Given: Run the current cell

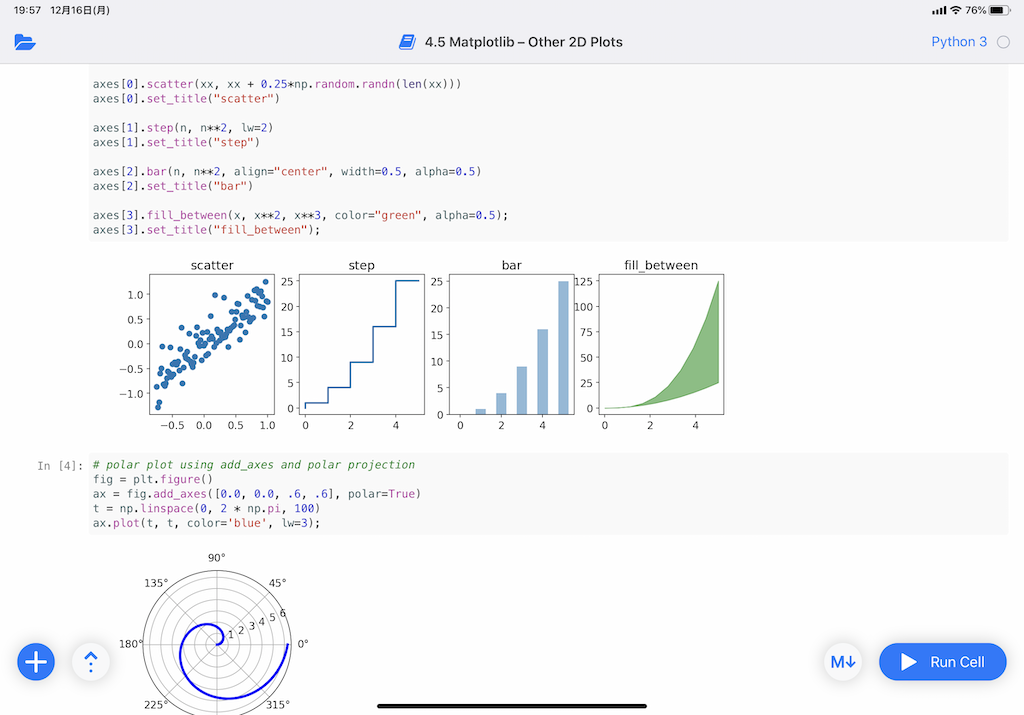Looking at the screenshot, I should coord(942,661).
